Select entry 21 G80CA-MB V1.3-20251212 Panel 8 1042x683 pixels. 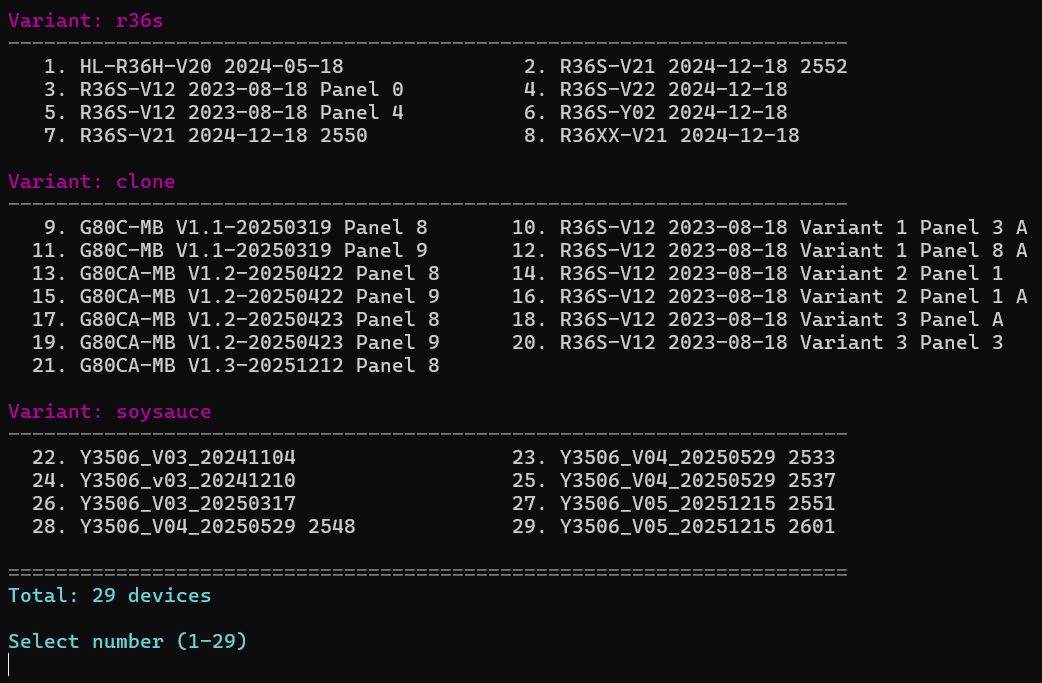point(235,365)
